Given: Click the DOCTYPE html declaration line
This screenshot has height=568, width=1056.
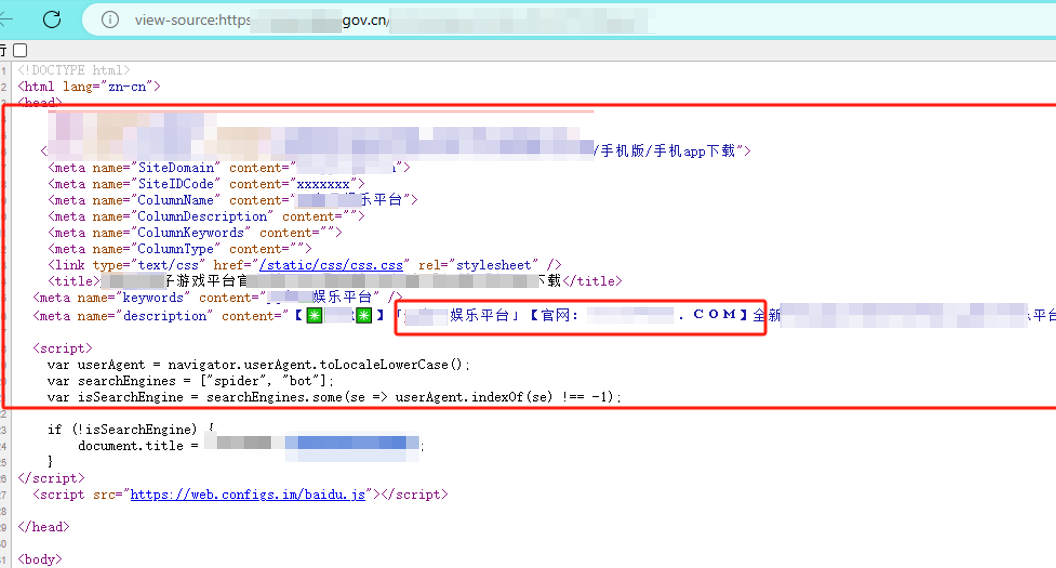Looking at the screenshot, I should click(x=73, y=70).
